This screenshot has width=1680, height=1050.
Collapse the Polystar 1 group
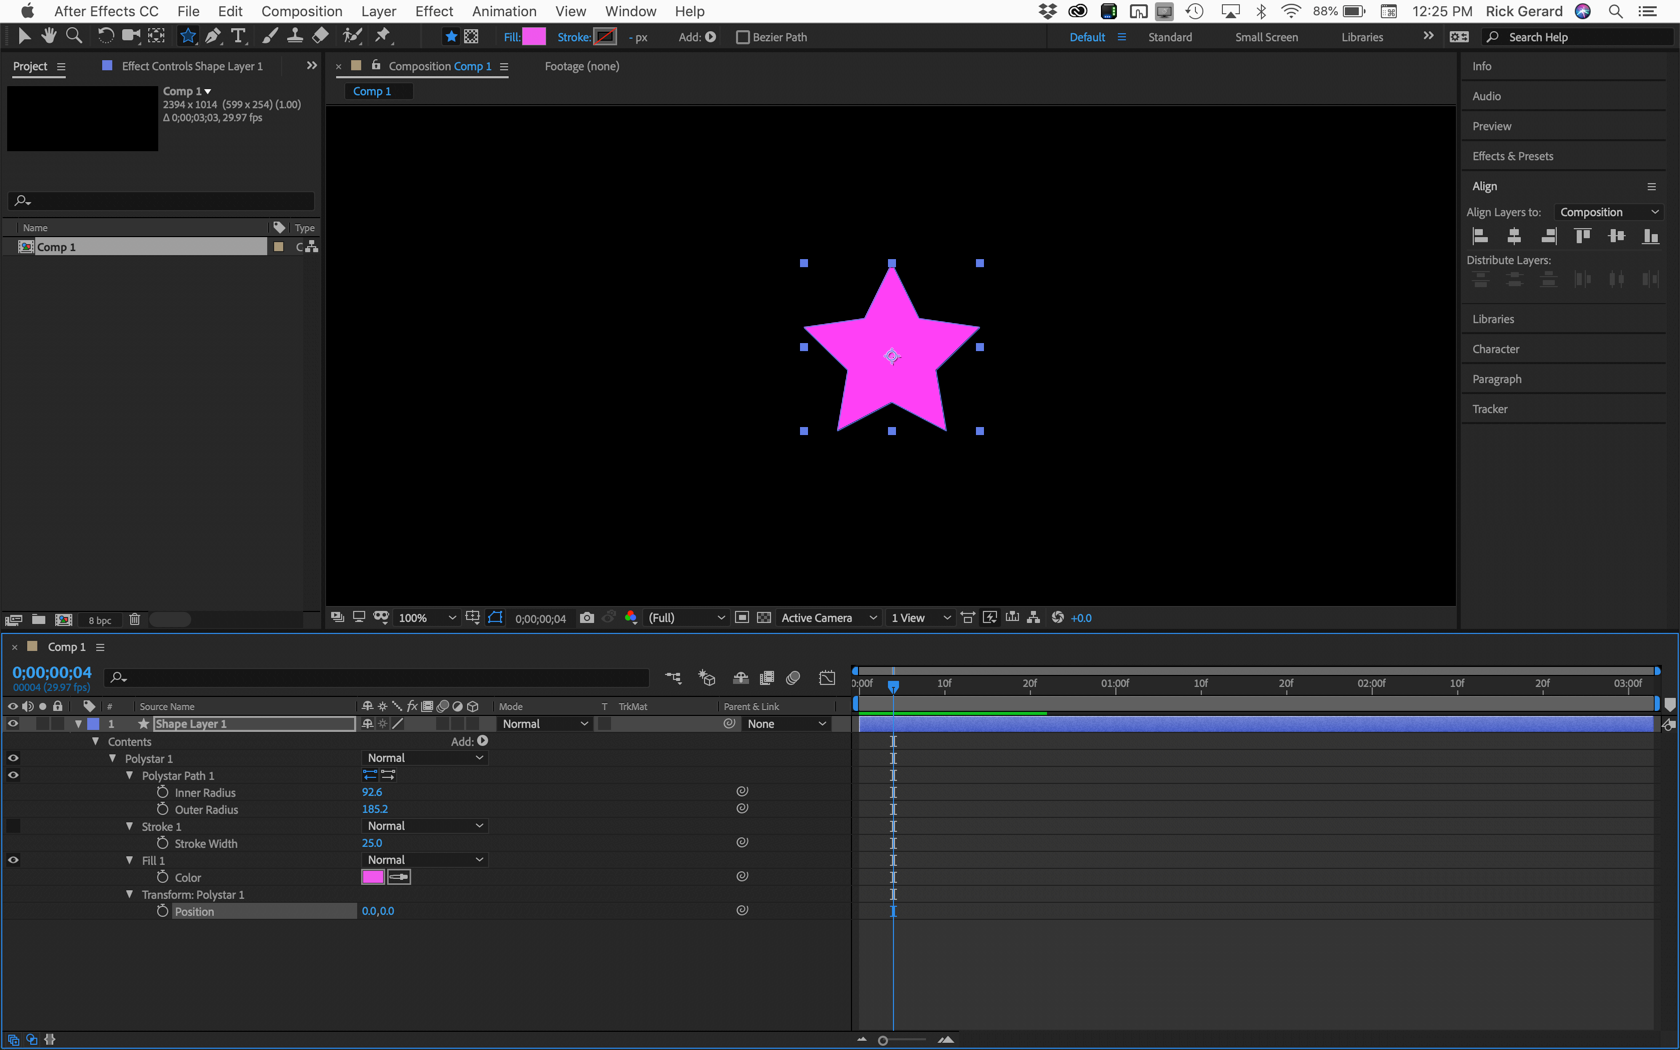pyautogui.click(x=113, y=758)
